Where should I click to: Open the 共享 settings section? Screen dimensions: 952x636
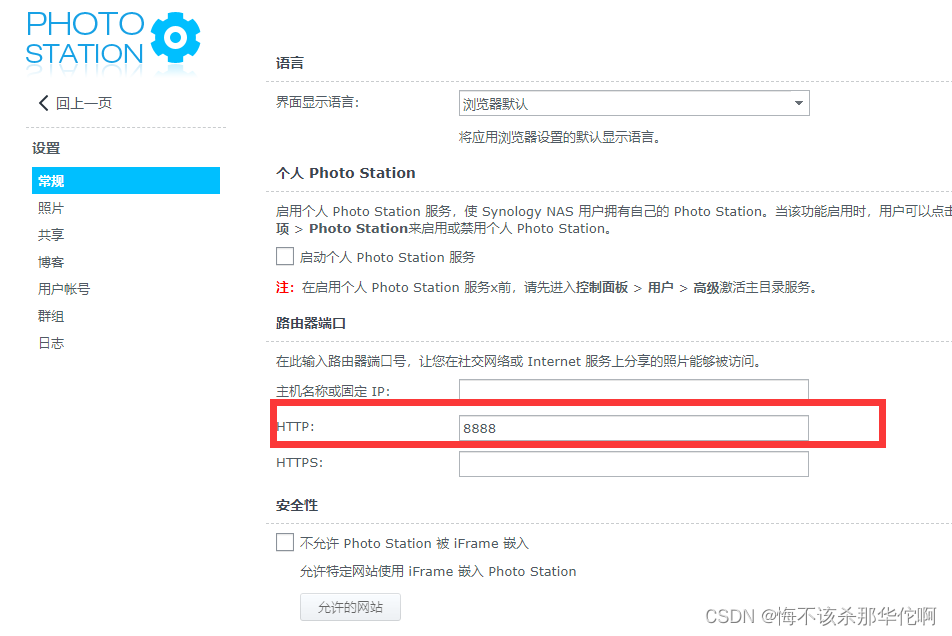click(51, 235)
